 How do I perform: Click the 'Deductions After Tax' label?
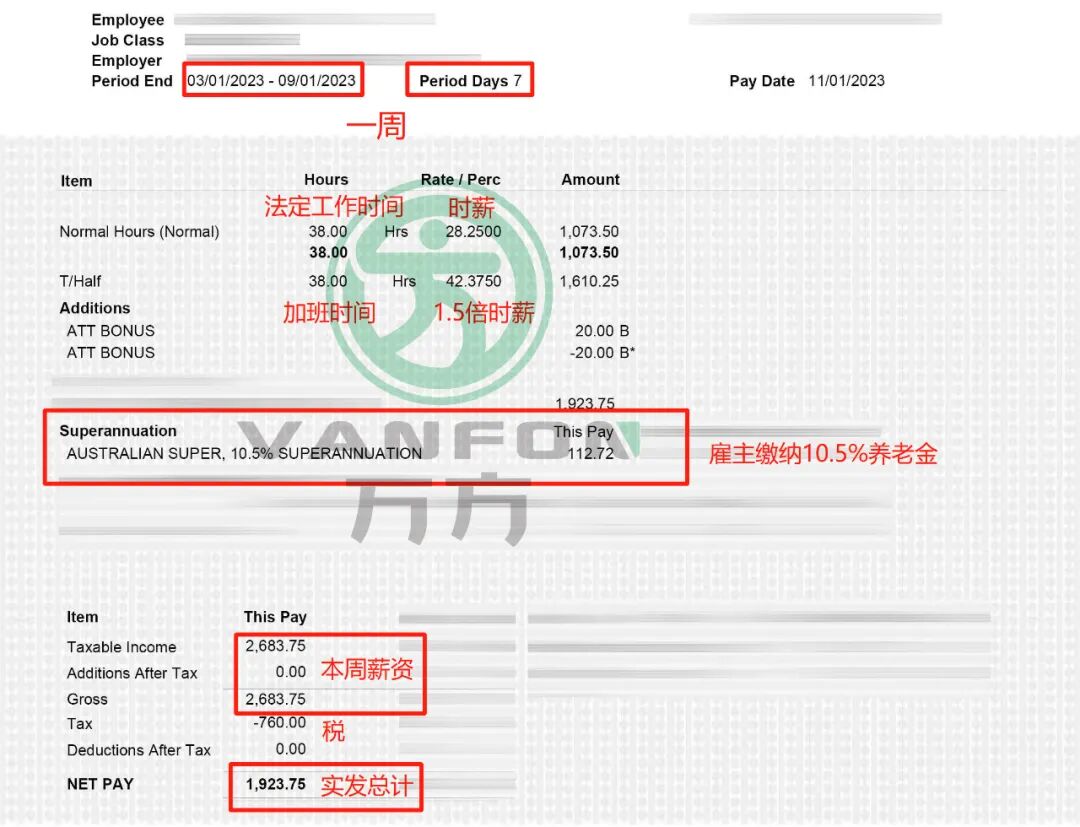(138, 751)
